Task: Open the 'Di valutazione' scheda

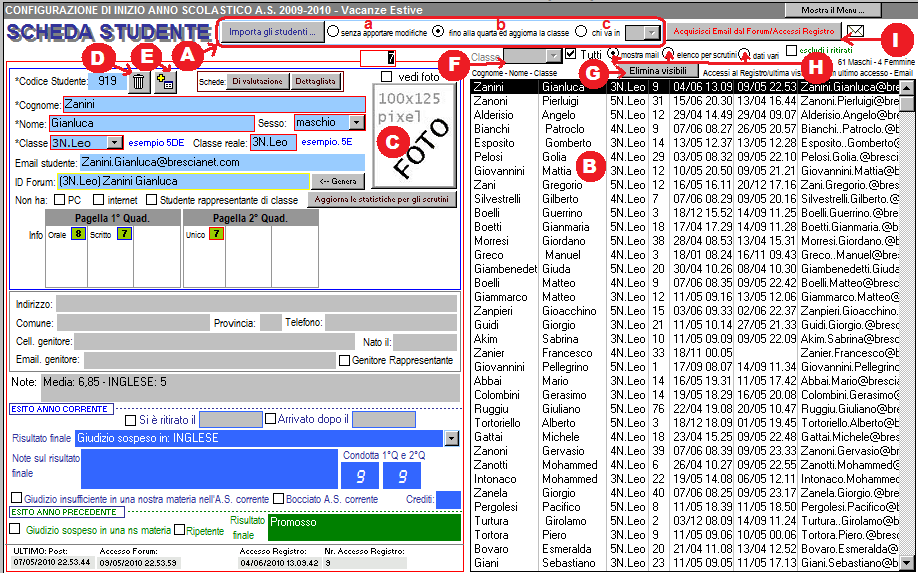Action: pos(258,81)
